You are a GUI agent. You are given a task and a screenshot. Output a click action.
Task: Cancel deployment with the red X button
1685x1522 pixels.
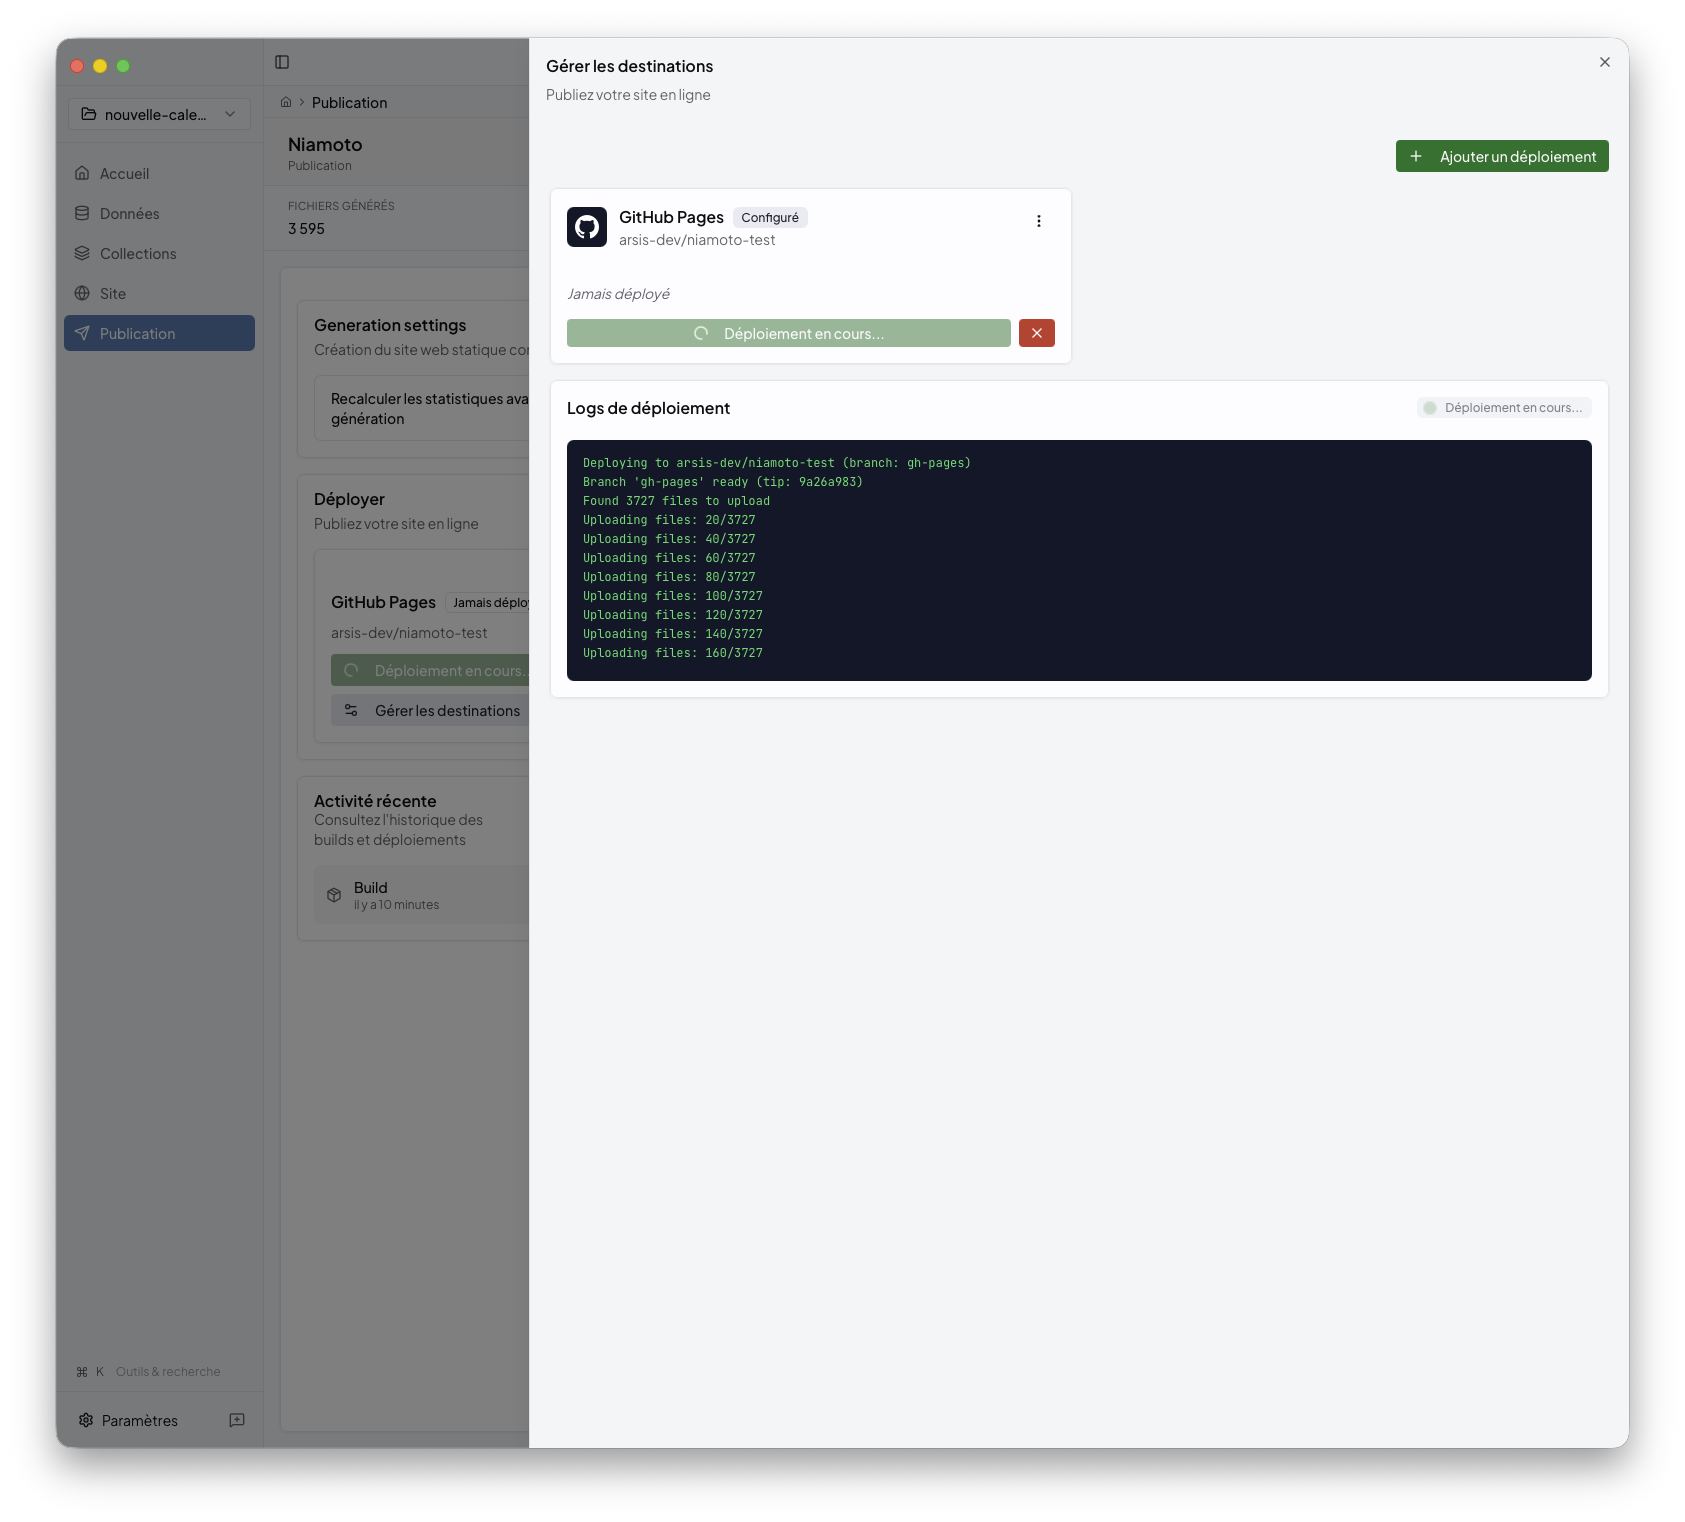[x=1036, y=333]
